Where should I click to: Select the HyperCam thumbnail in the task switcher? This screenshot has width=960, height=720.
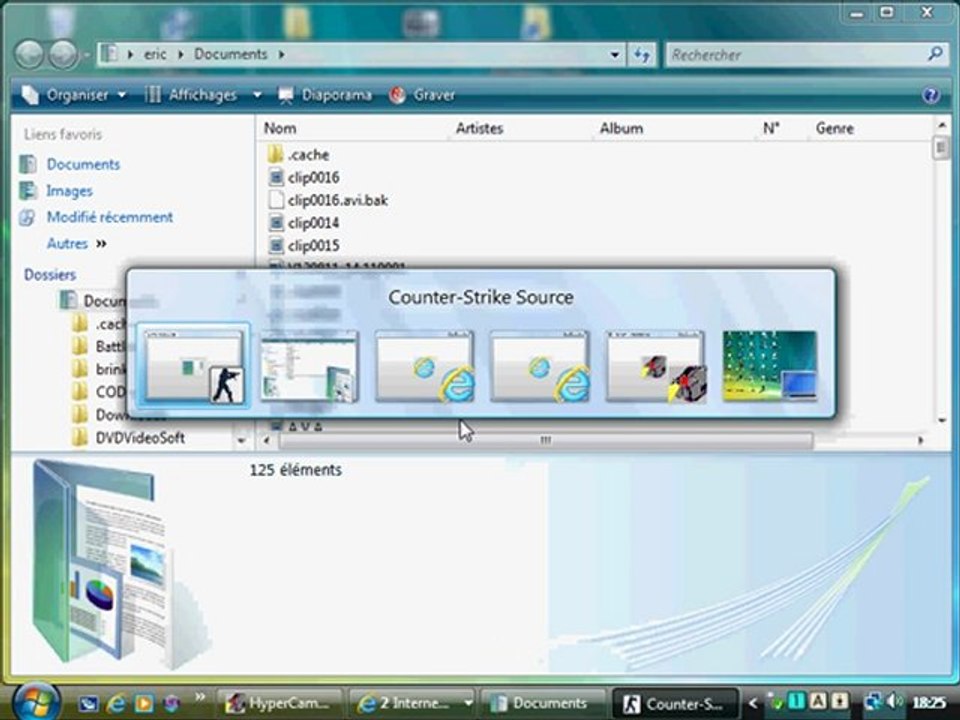pyautogui.click(x=655, y=366)
